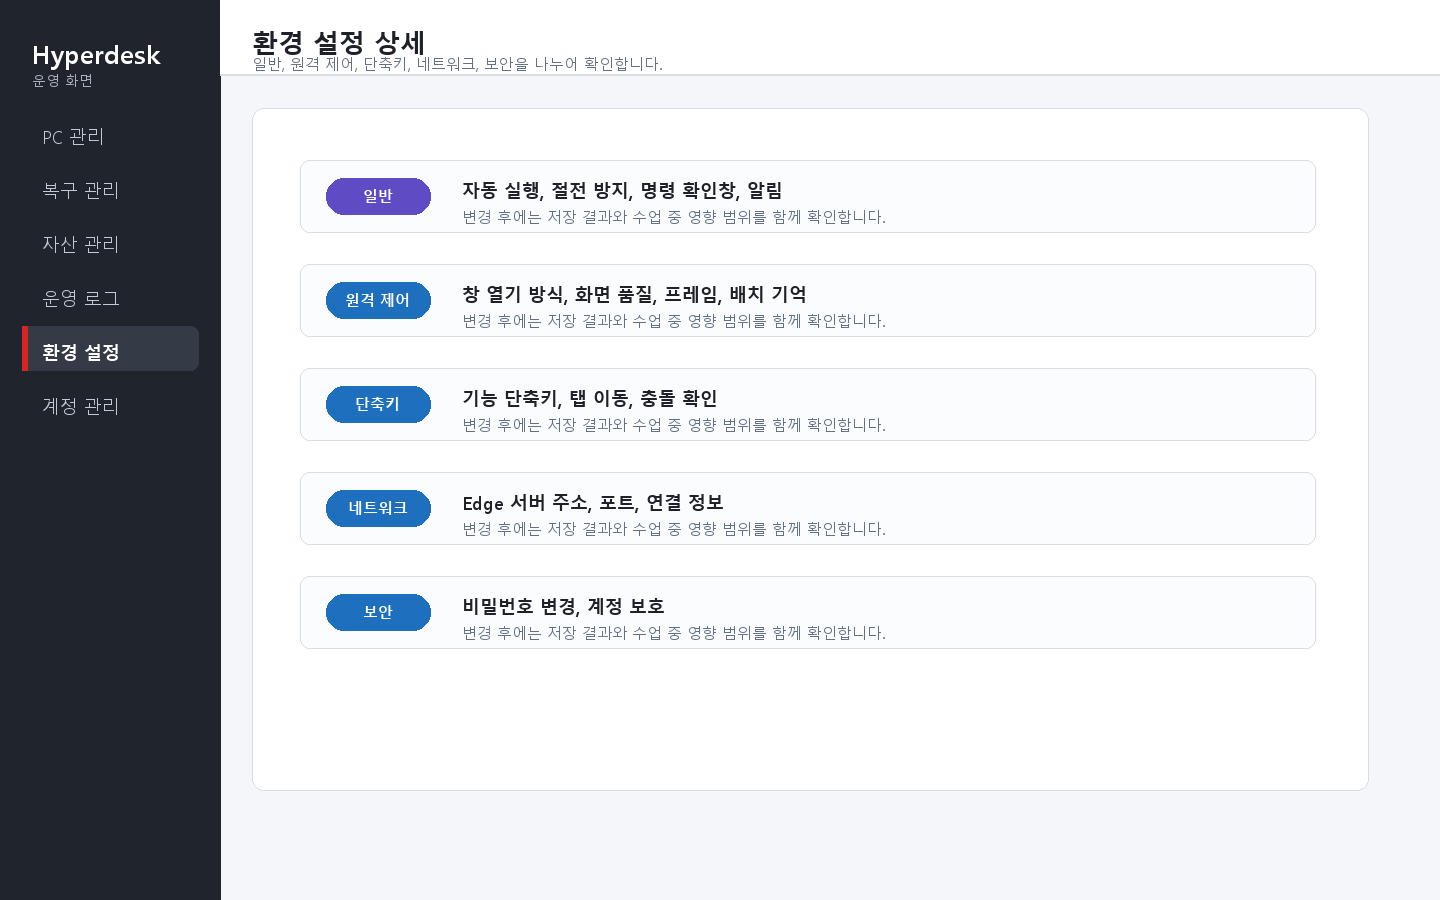
Task: Click heading '비밀번호 변경, 계정 보호'
Action: pyautogui.click(x=563, y=606)
